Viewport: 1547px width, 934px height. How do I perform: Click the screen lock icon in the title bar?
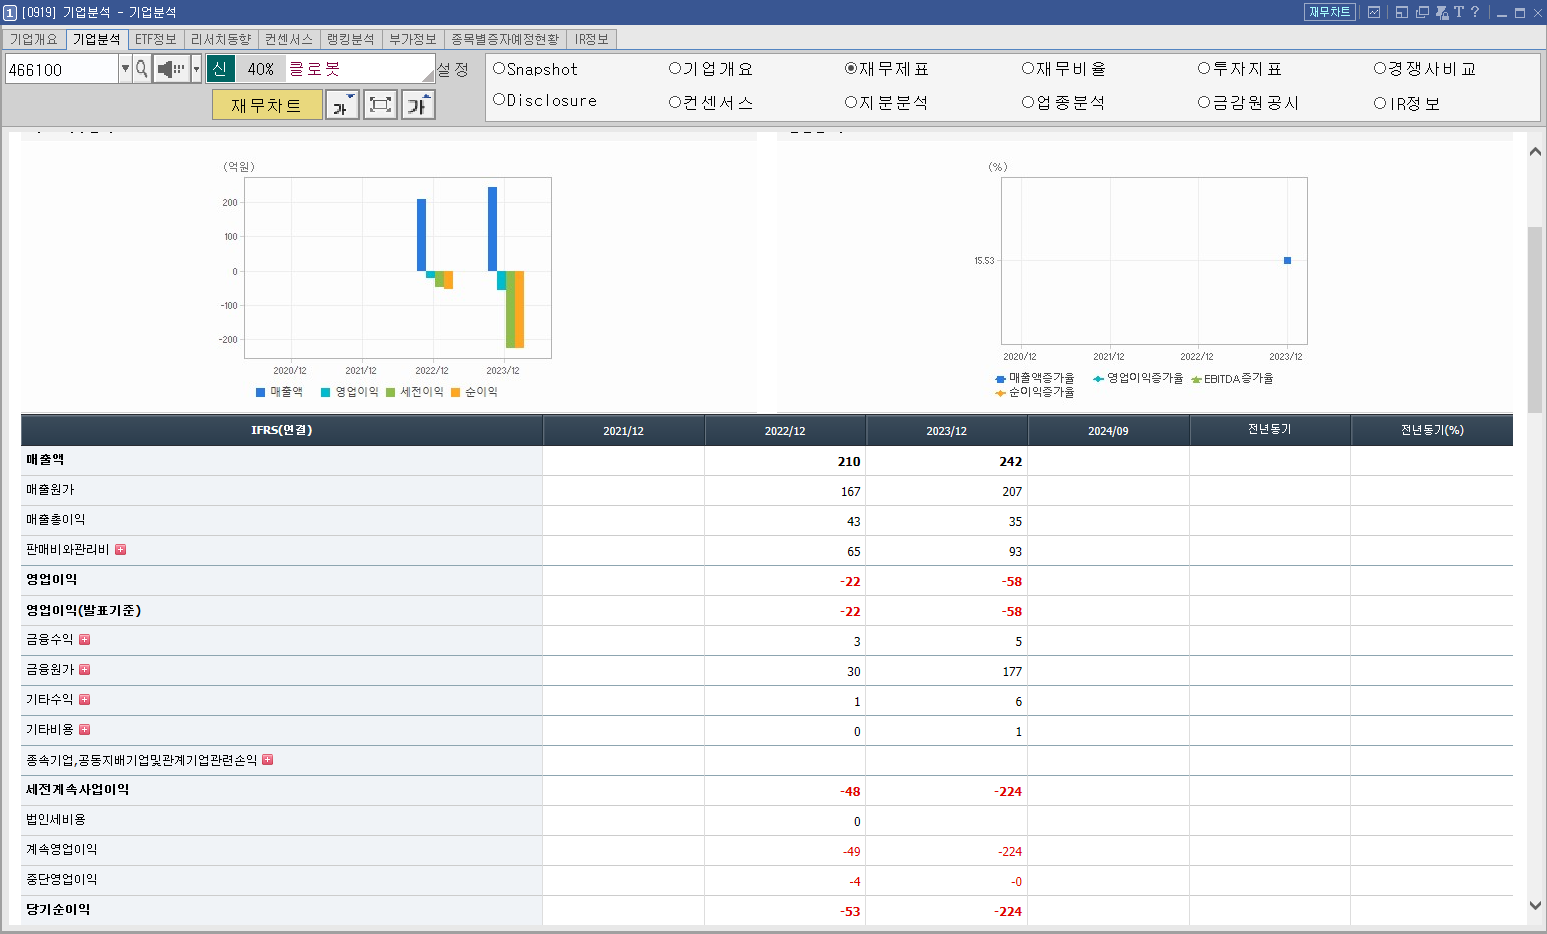(x=1441, y=12)
